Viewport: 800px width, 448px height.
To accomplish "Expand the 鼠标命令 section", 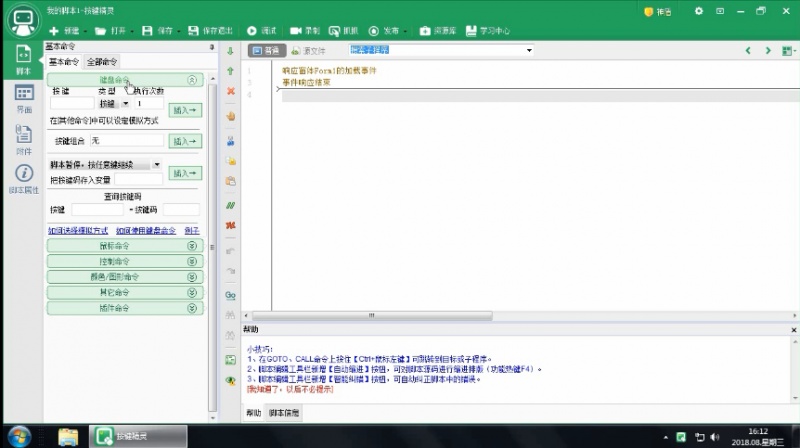I will [x=192, y=246].
